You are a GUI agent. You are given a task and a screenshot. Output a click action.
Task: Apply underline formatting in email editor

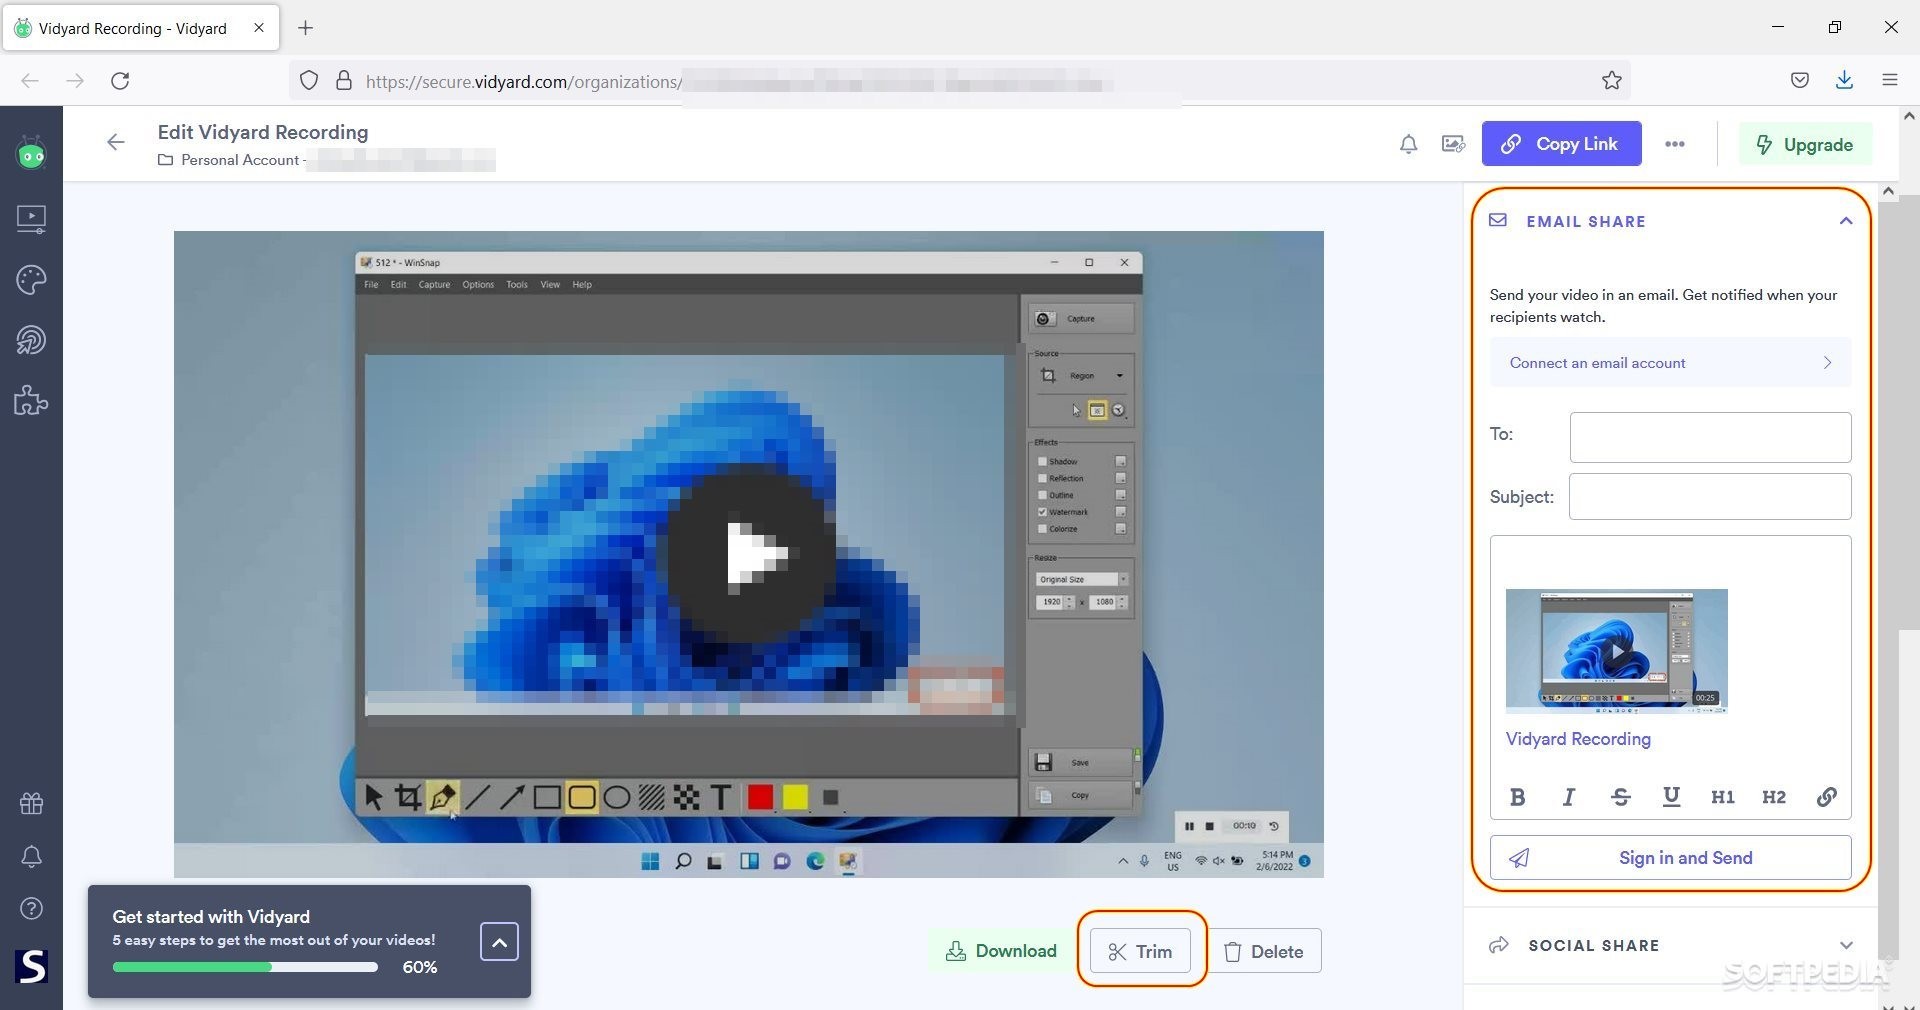tap(1671, 797)
